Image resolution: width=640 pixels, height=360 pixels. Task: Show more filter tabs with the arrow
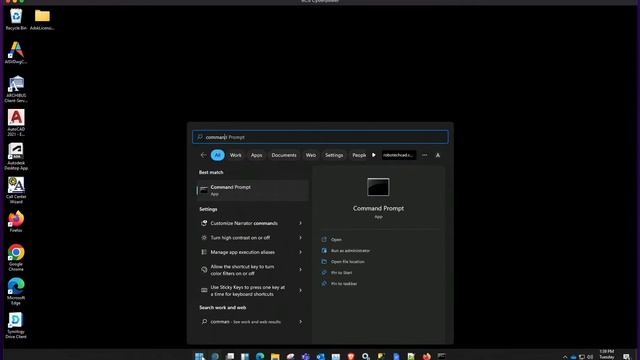(373, 155)
